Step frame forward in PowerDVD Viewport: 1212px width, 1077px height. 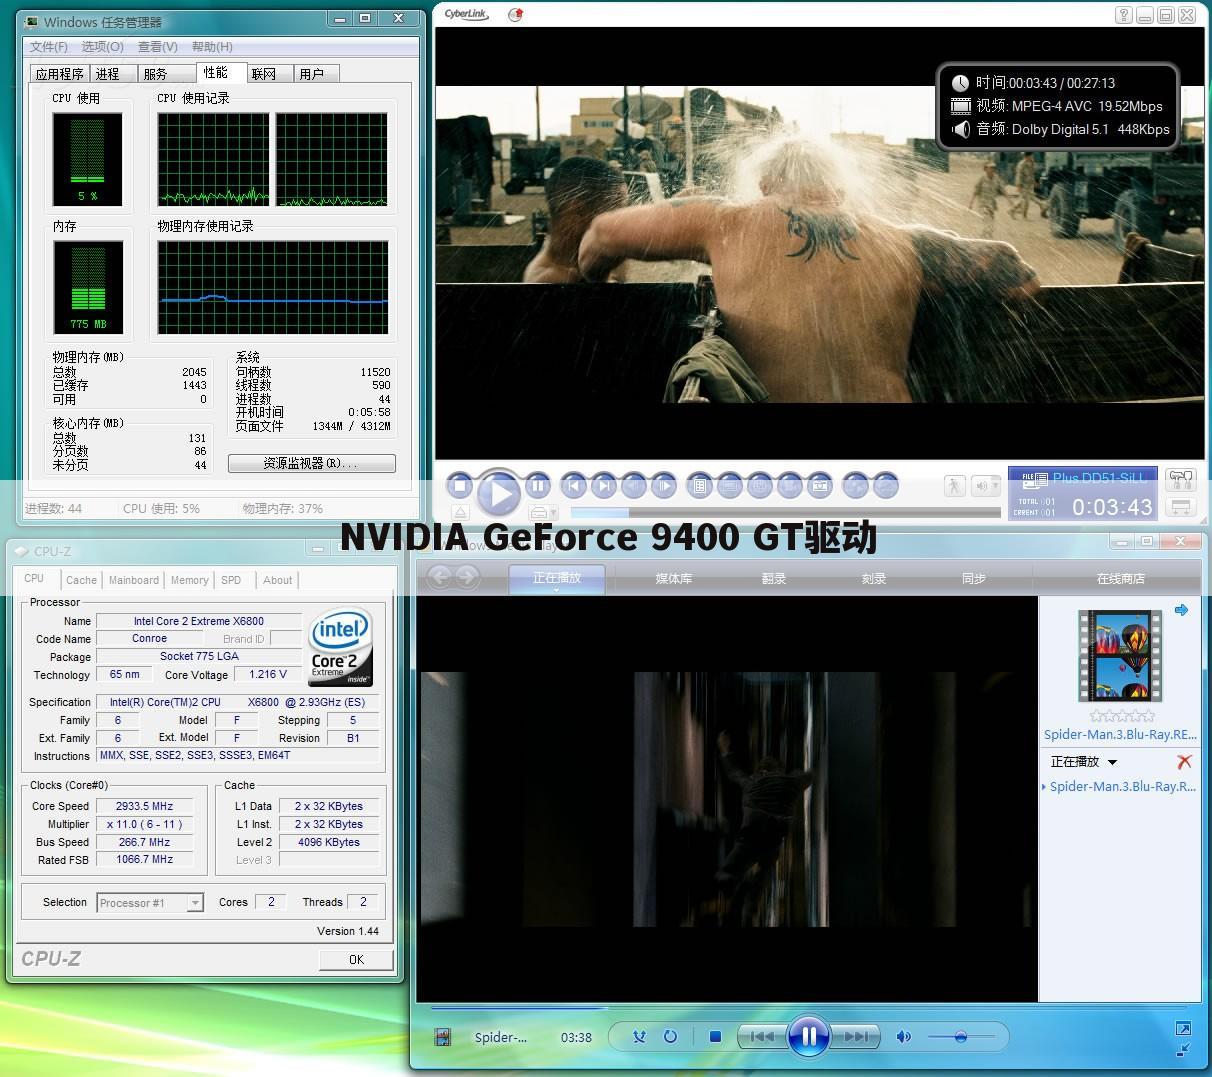664,486
